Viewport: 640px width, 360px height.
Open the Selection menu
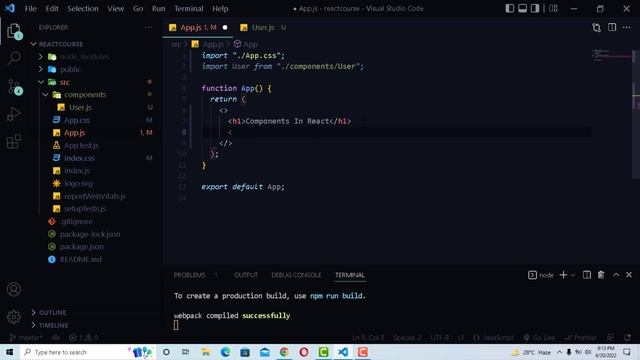pos(83,9)
